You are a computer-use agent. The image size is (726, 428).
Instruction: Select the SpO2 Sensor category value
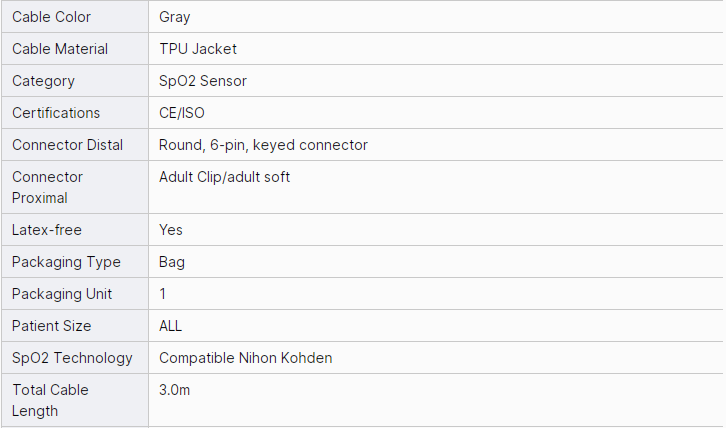coord(203,81)
